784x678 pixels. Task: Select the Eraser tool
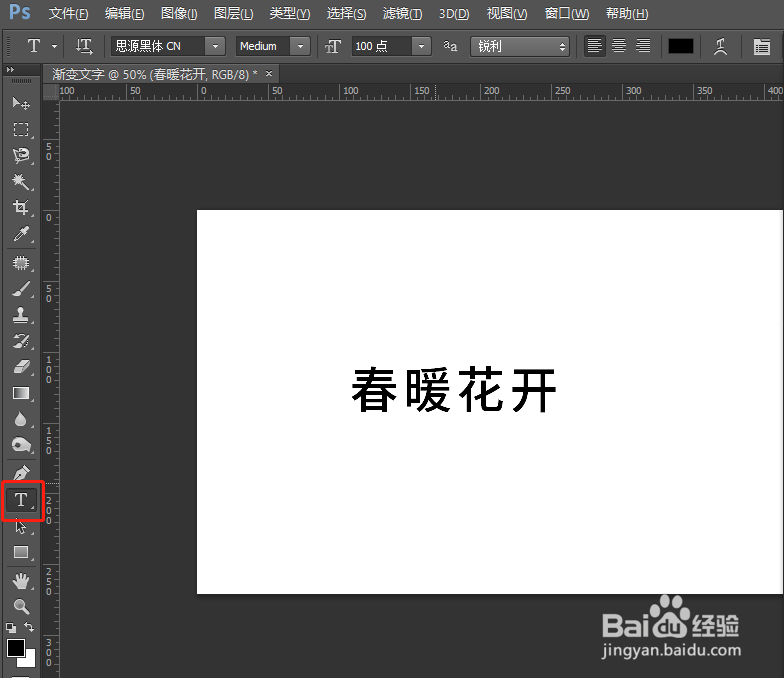tap(20, 367)
